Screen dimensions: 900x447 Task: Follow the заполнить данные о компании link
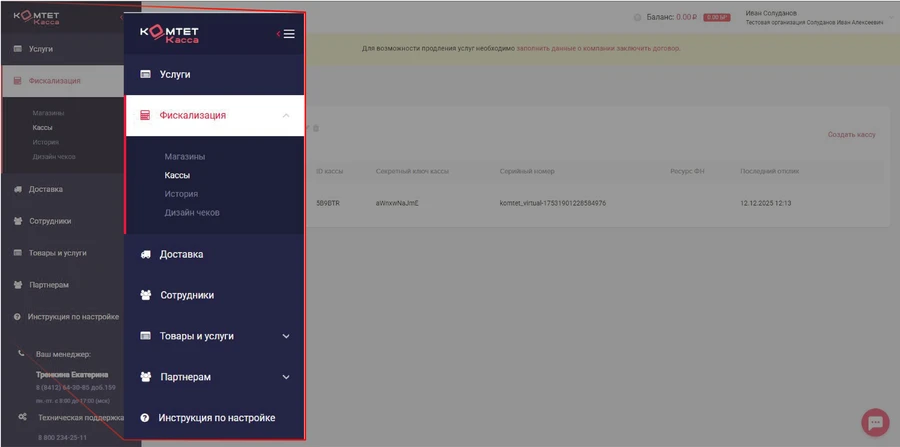[560, 48]
